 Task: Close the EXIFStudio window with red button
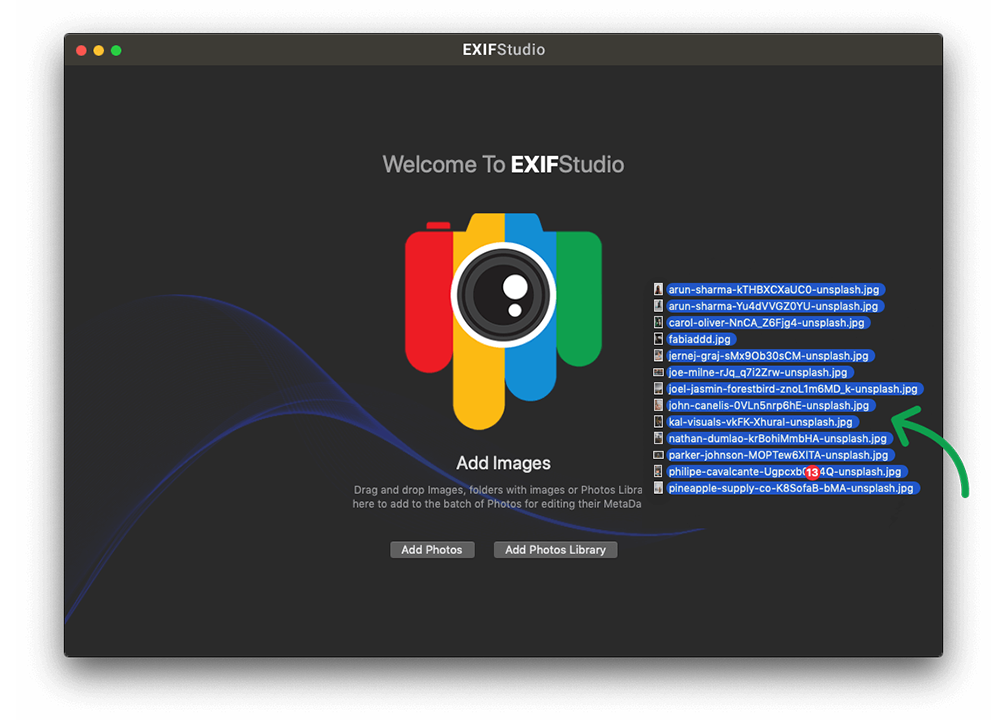tap(81, 50)
